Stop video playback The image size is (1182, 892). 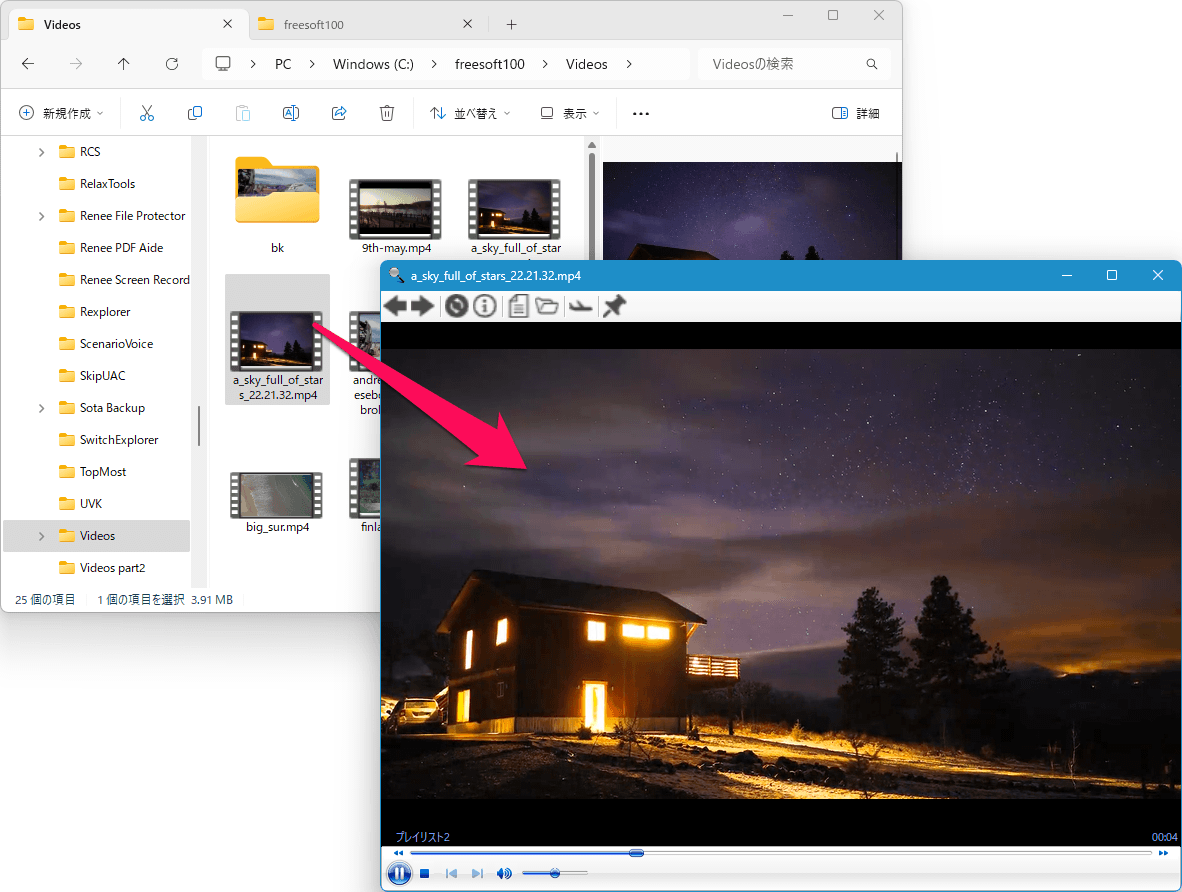[424, 873]
